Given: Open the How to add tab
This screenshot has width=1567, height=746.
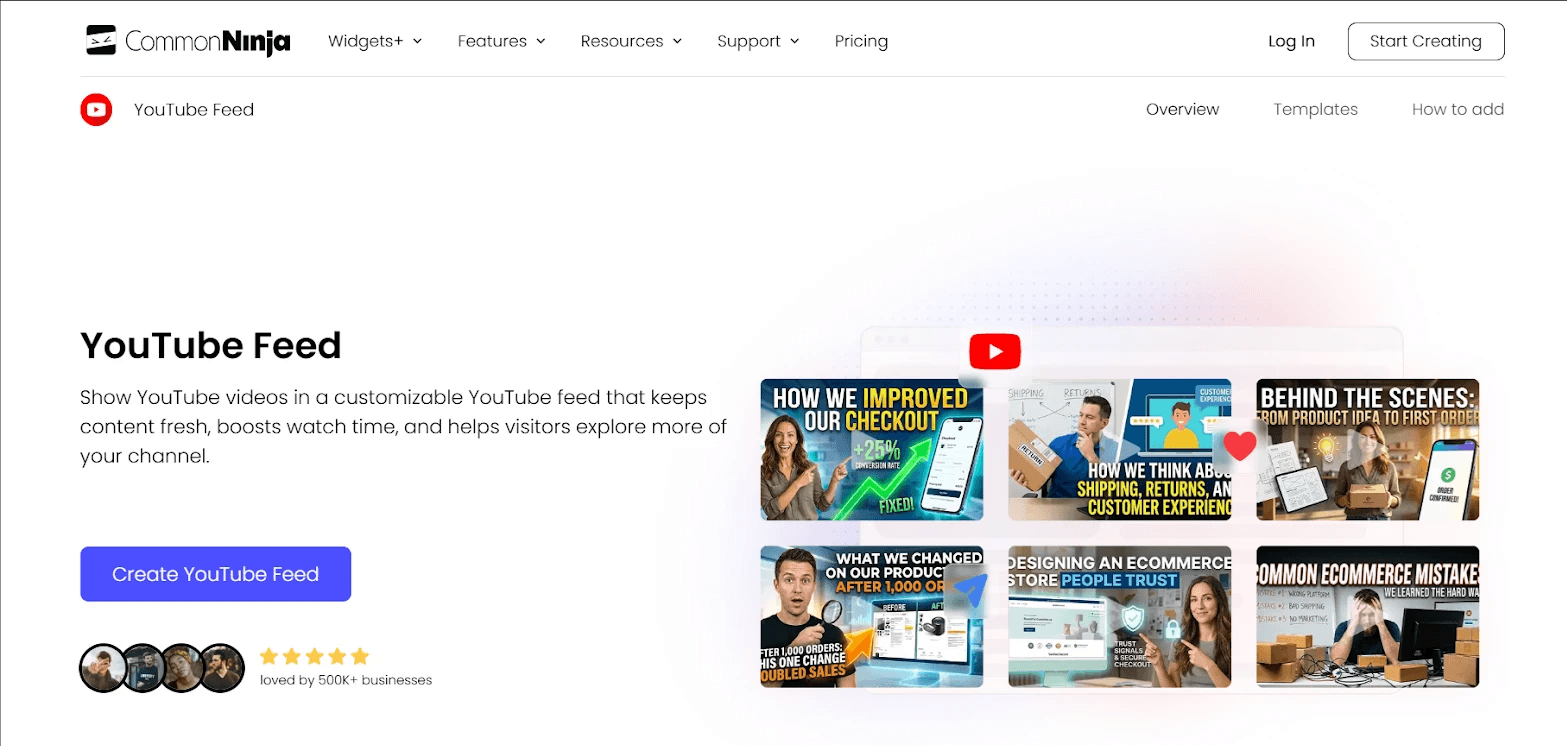Looking at the screenshot, I should point(1458,109).
